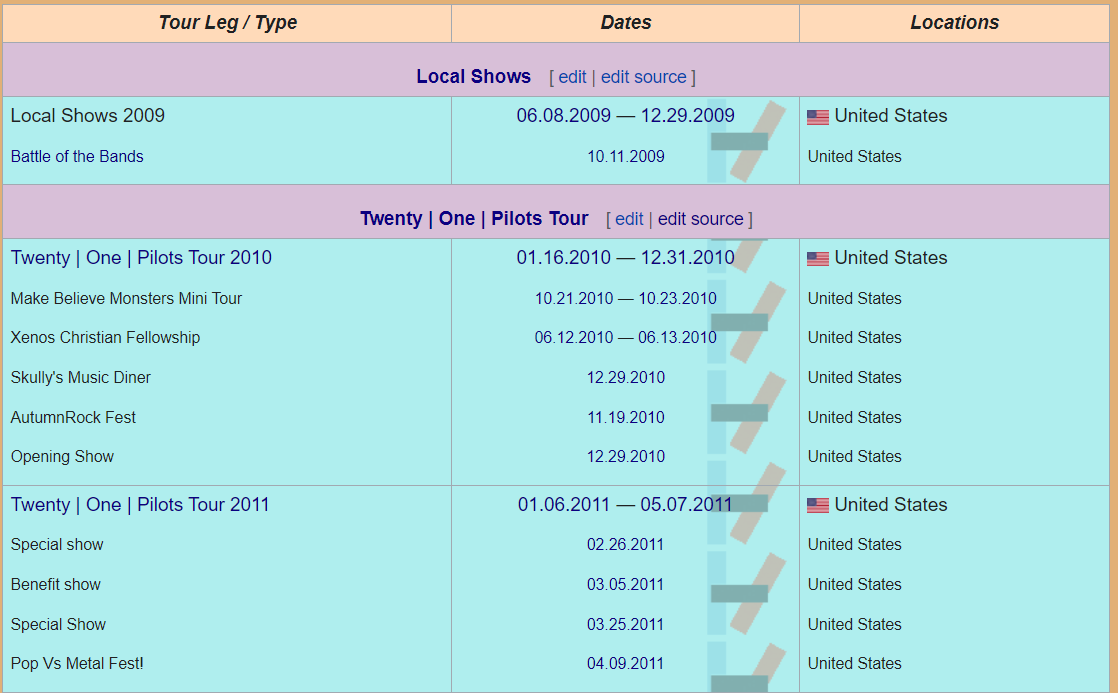
Task: Click 'edit source' next to Local Shows heading
Action: pos(643,77)
